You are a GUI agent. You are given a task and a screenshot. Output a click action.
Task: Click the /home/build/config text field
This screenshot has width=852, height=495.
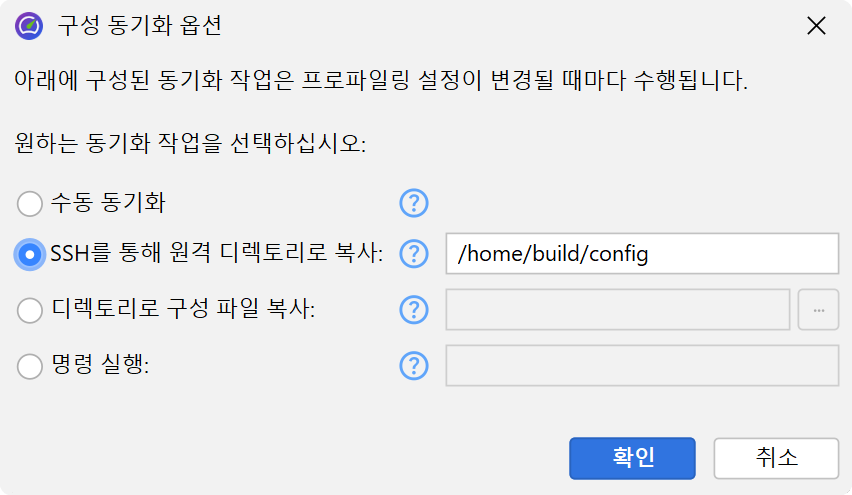(641, 254)
